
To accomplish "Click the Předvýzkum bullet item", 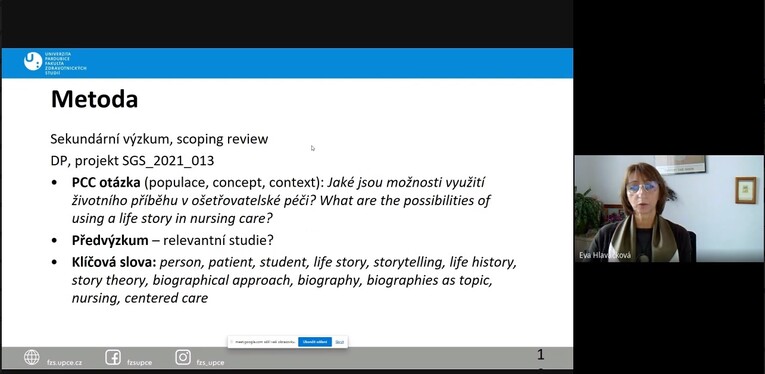I will [x=173, y=240].
